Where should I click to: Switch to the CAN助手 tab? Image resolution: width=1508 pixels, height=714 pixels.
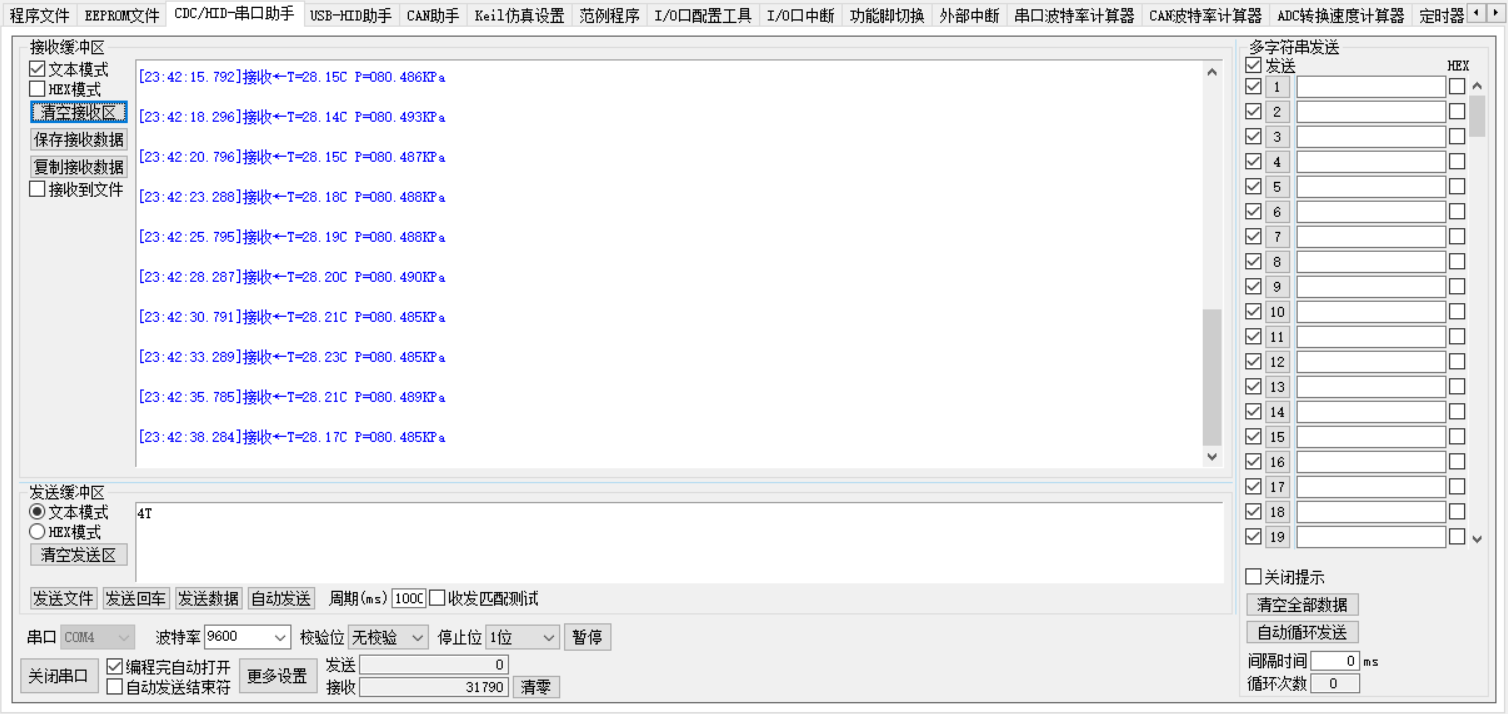click(x=433, y=16)
